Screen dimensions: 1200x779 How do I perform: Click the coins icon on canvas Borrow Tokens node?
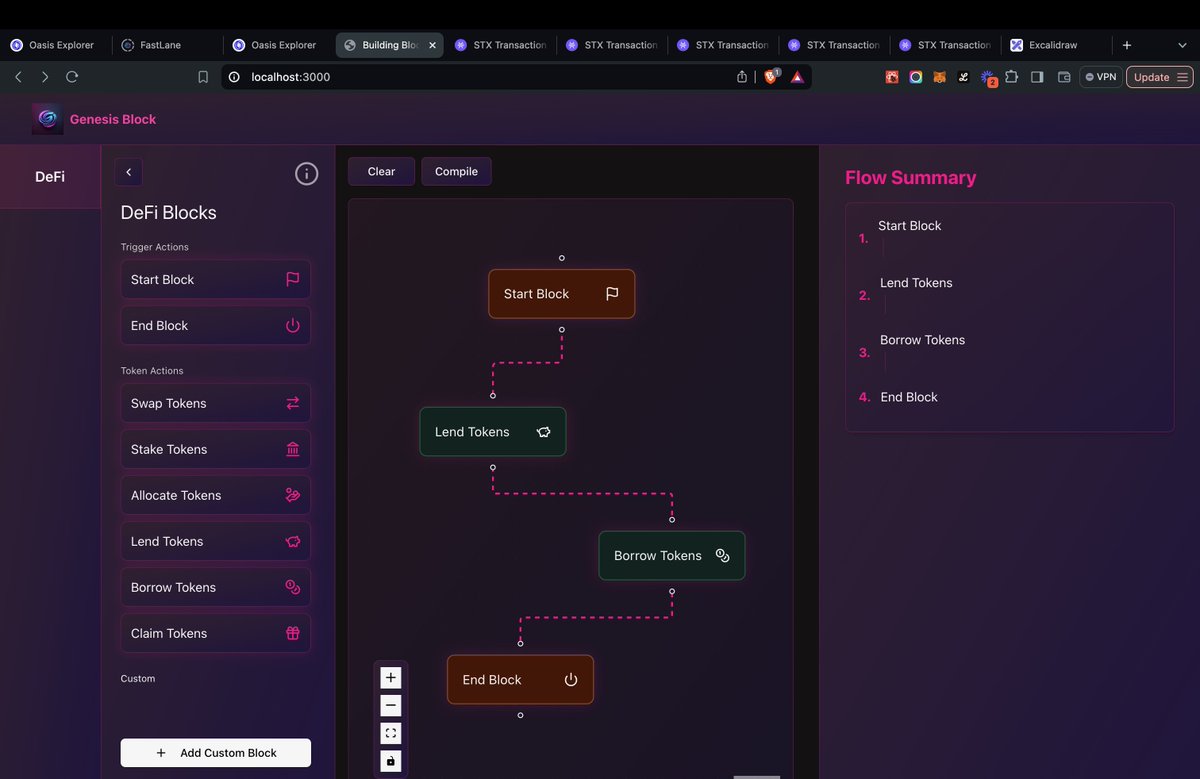pyautogui.click(x=723, y=555)
